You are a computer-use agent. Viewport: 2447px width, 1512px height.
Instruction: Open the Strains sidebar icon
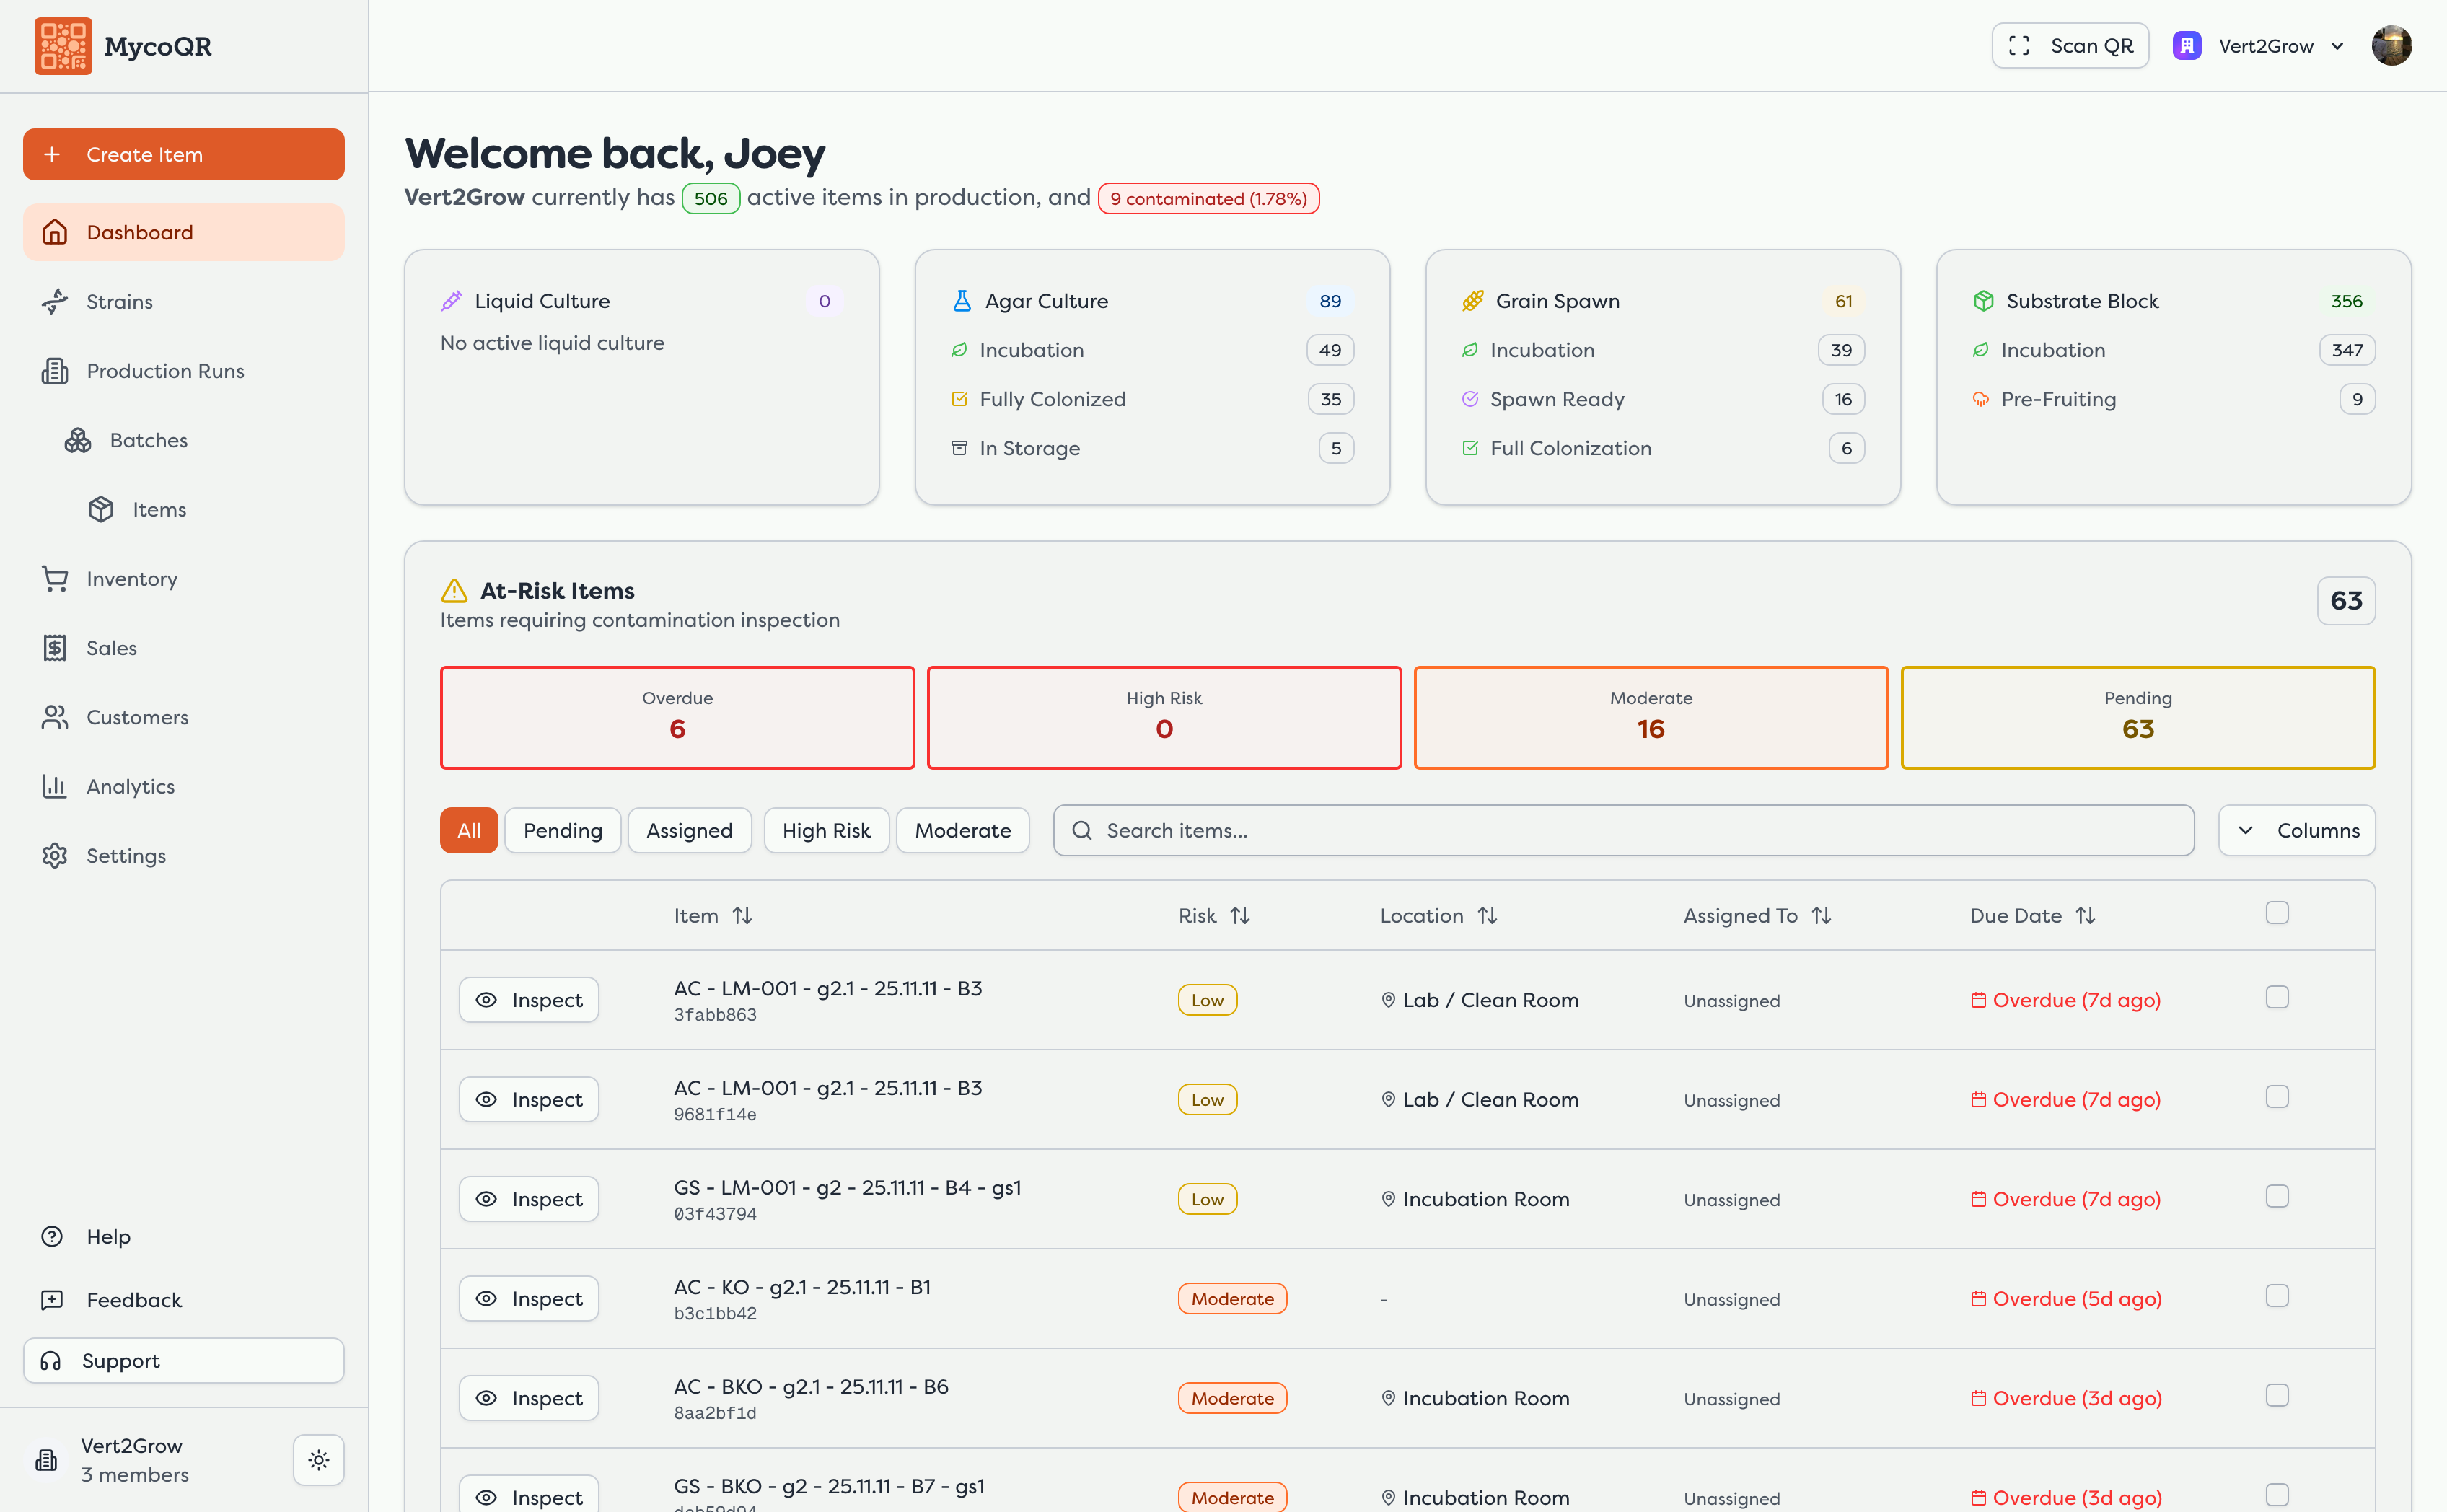coord(55,301)
